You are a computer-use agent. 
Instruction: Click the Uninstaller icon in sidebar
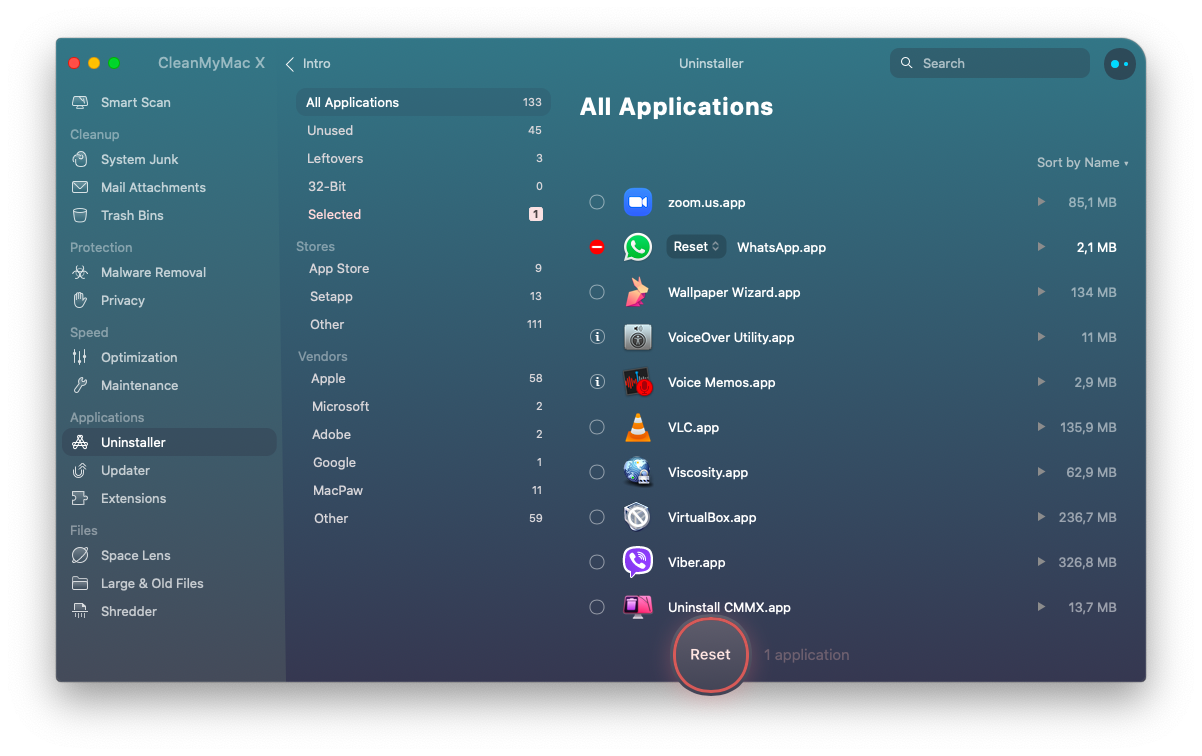[80, 442]
